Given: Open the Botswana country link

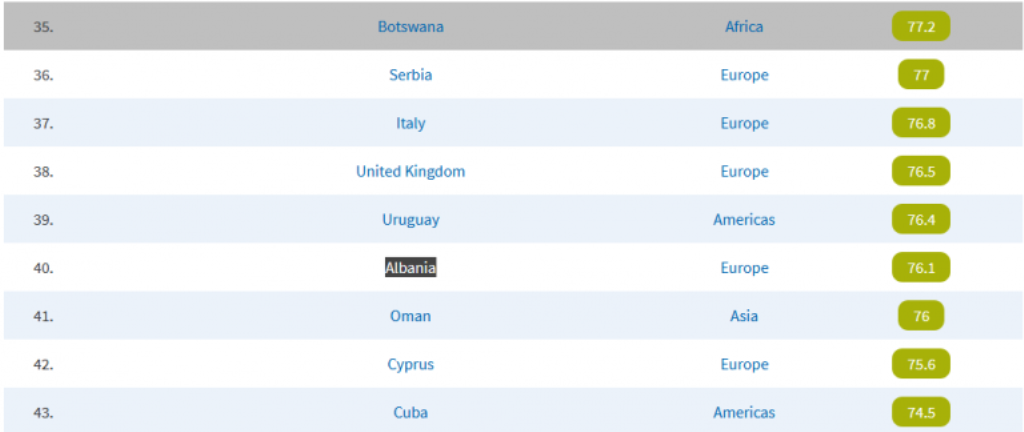Looking at the screenshot, I should 410,27.
